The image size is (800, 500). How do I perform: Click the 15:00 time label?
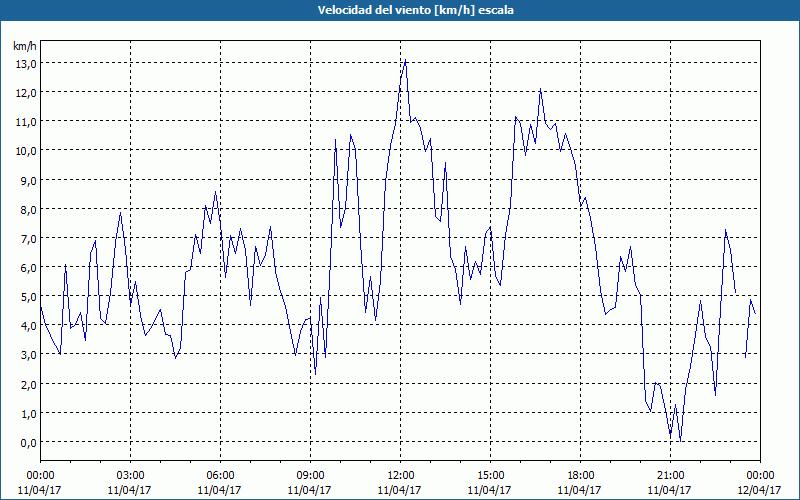click(x=490, y=476)
